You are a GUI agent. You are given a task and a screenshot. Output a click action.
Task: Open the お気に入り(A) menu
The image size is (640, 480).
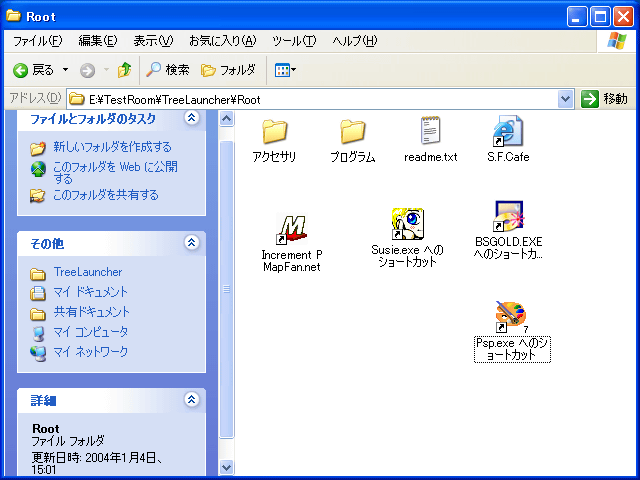pyautogui.click(x=222, y=41)
